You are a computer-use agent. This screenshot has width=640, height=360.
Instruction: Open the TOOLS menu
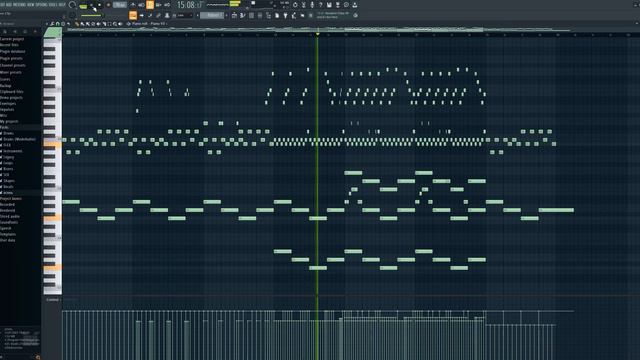53,4
